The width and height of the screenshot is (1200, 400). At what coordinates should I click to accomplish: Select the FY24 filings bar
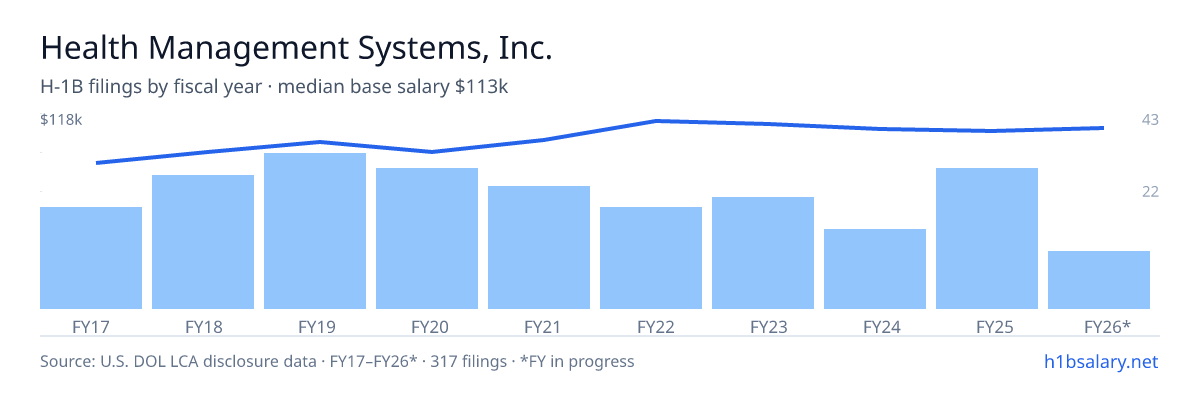(x=875, y=269)
